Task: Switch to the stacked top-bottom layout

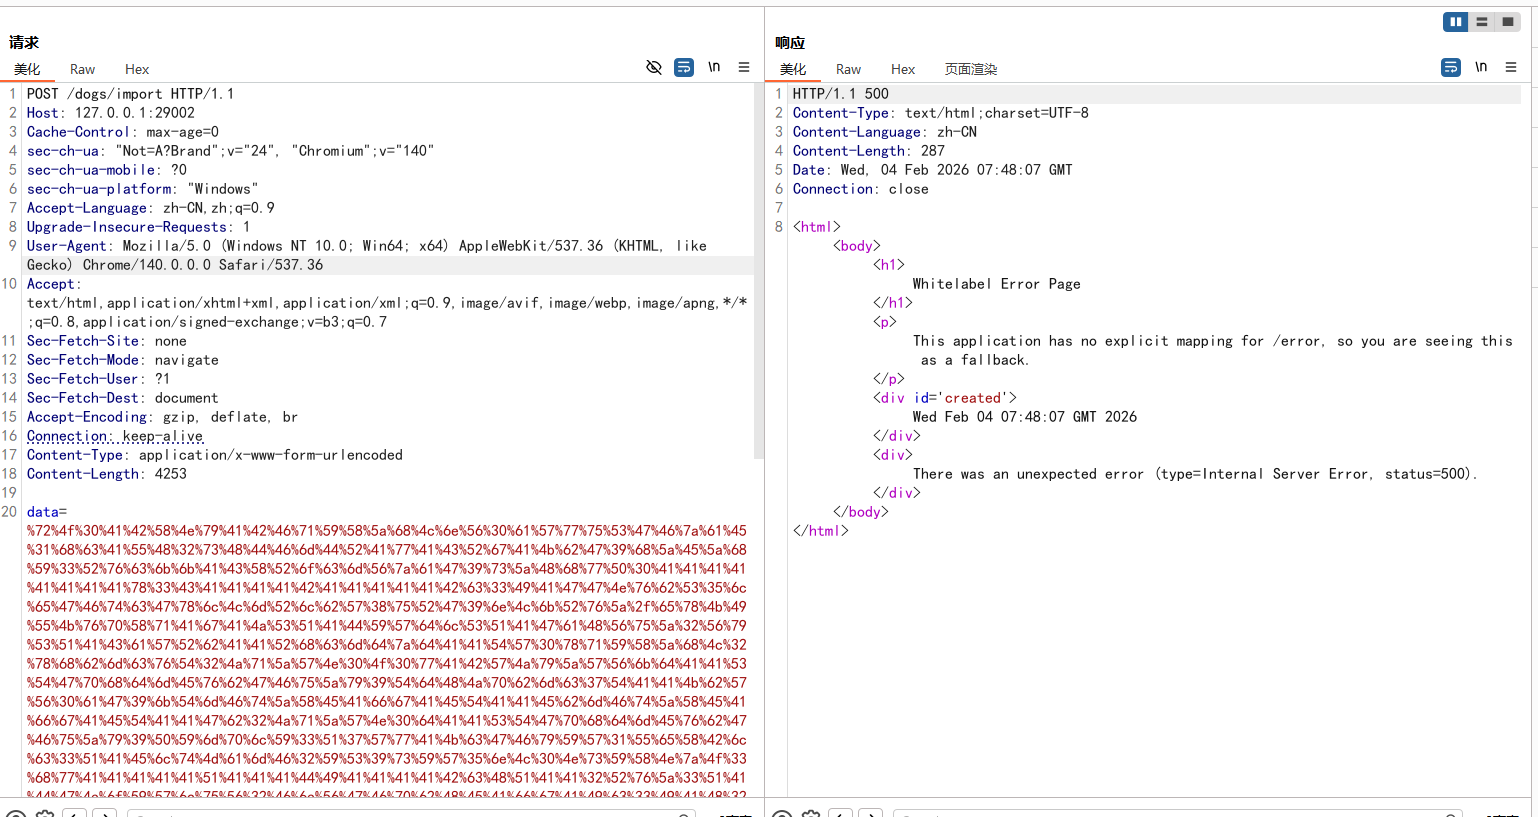Action: [x=1482, y=22]
